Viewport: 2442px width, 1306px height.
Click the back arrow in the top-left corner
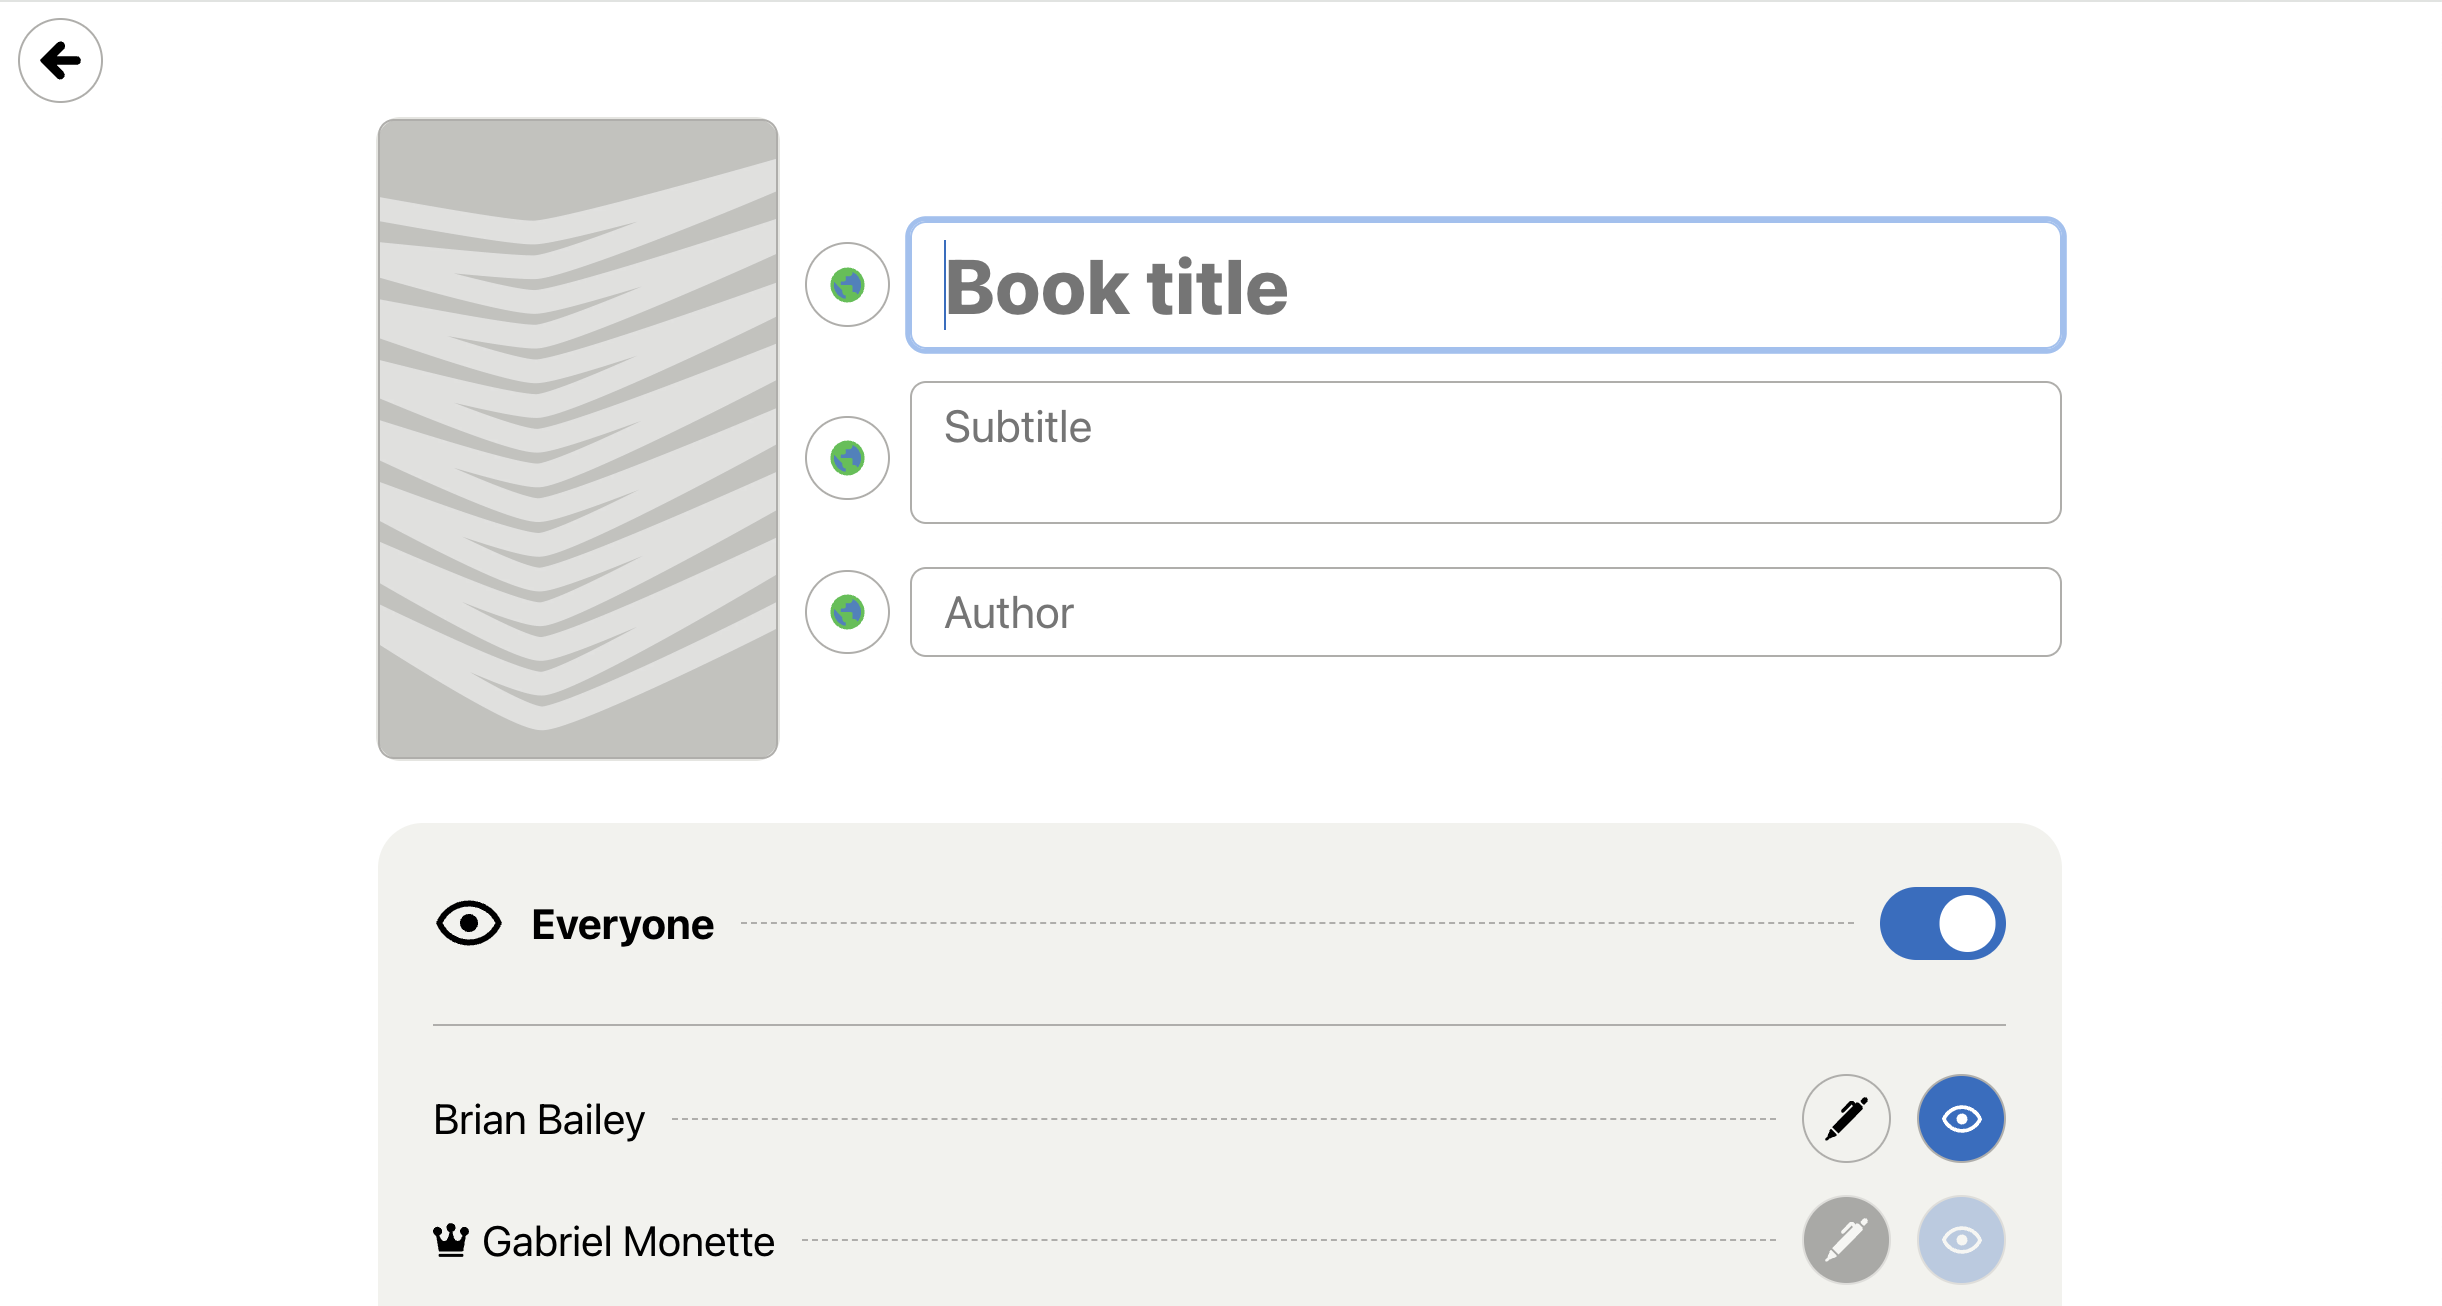point(60,60)
